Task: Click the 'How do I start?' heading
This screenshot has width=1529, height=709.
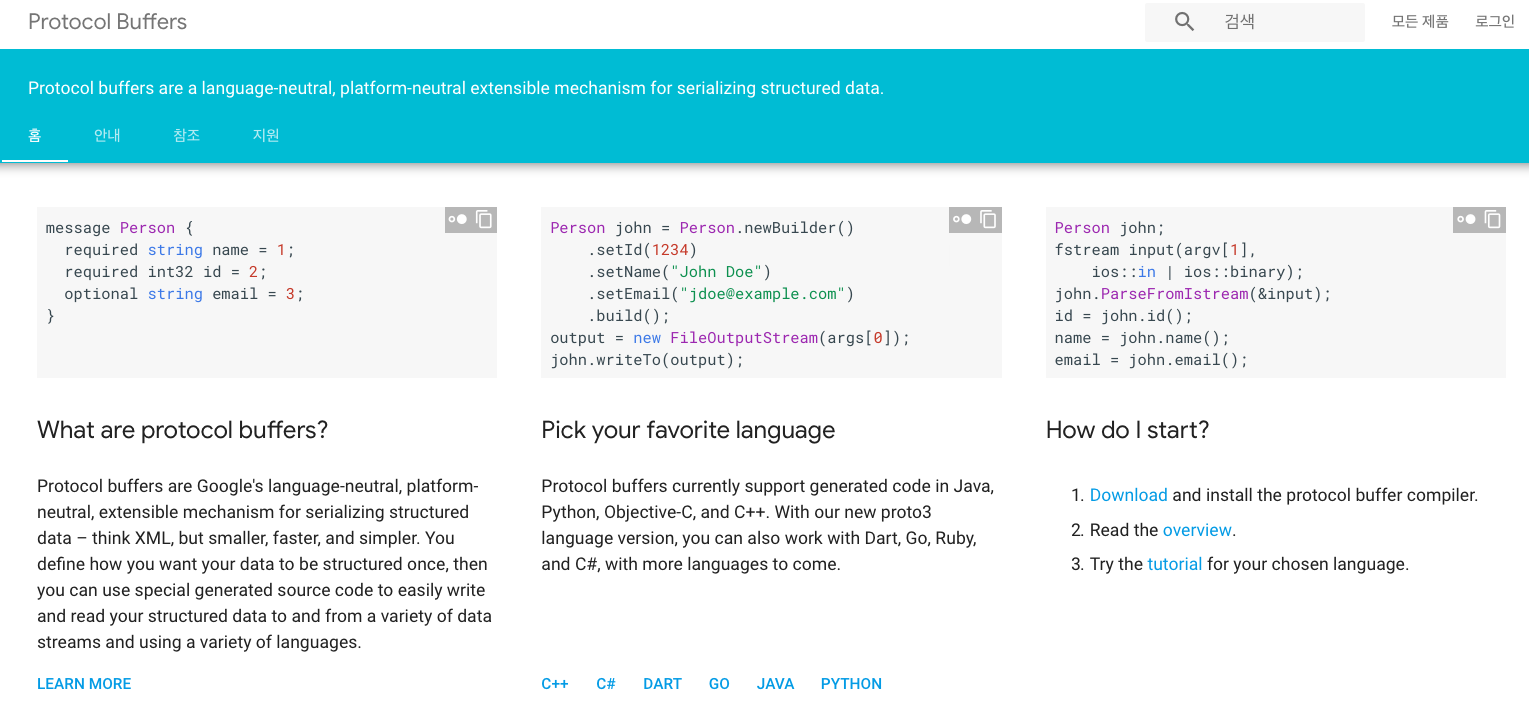Action: (1127, 430)
